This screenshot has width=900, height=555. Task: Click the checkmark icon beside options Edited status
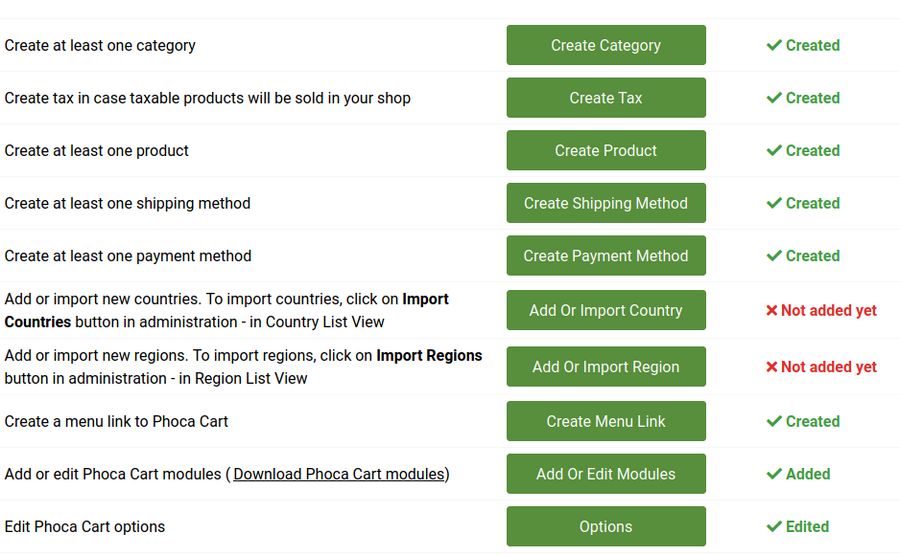coord(774,526)
